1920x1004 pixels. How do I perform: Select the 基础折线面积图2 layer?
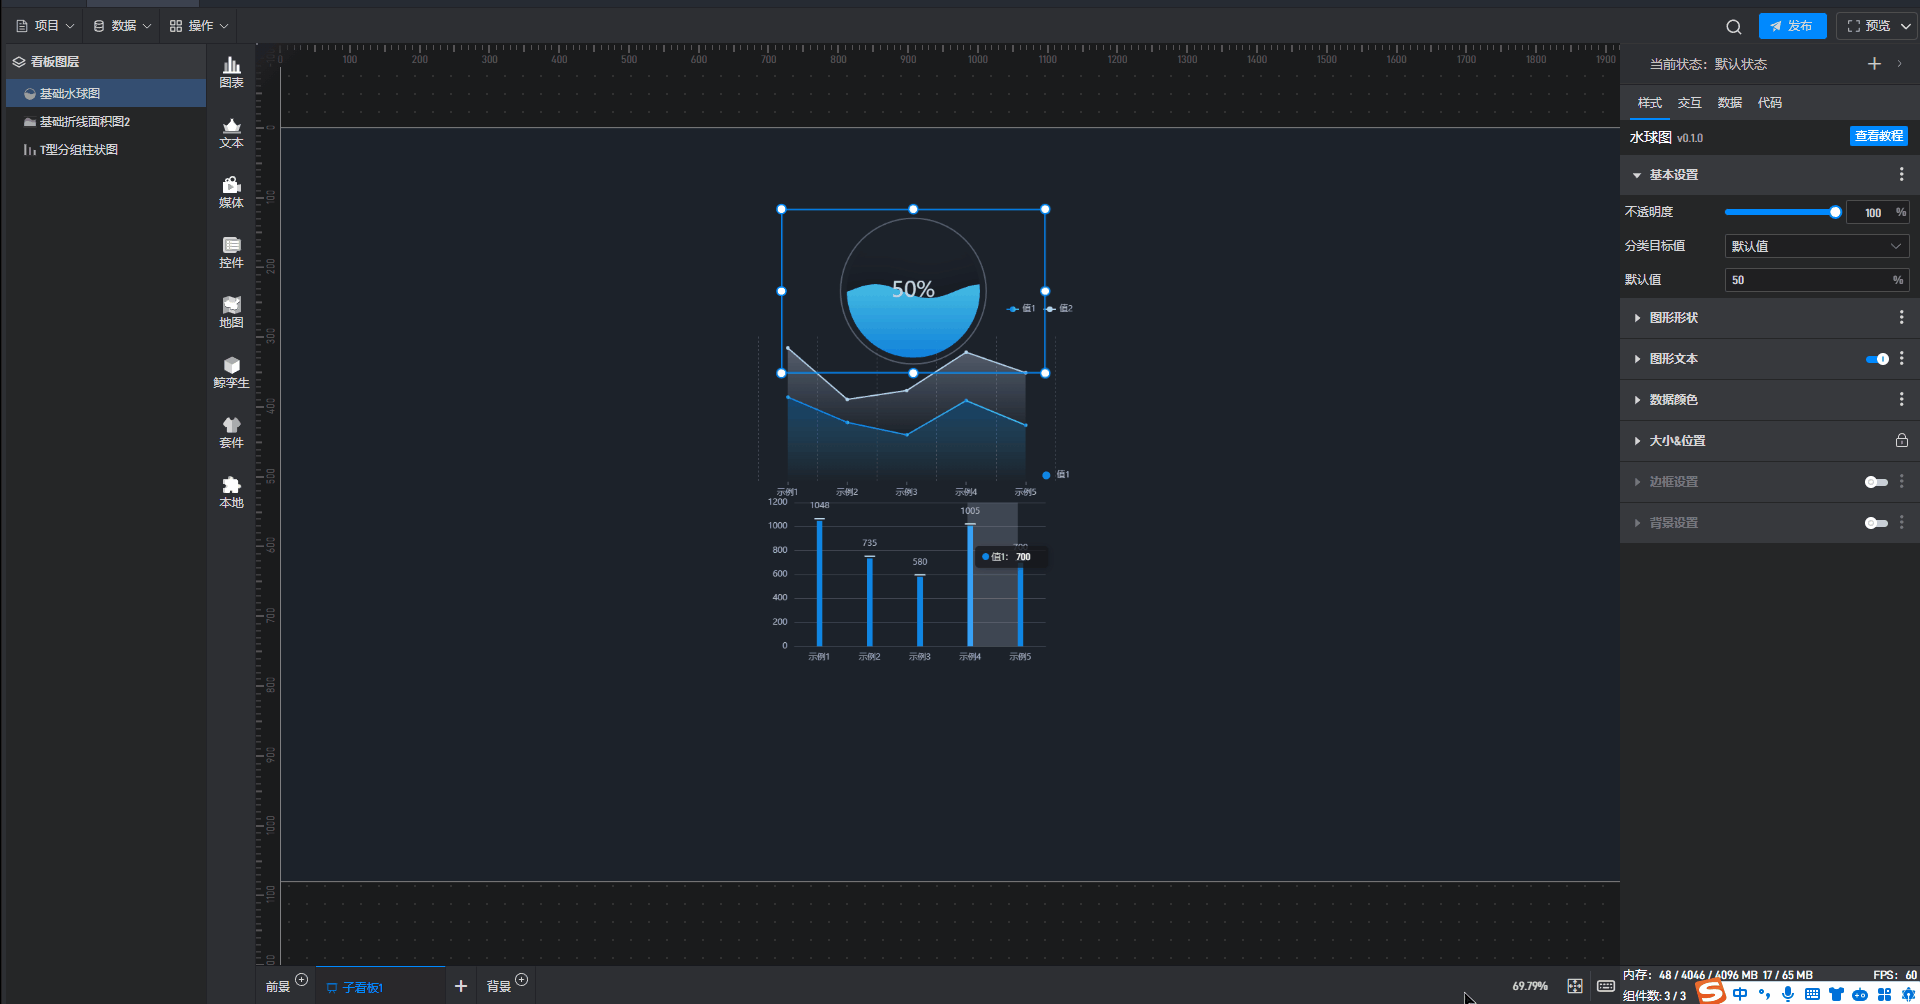pos(85,122)
